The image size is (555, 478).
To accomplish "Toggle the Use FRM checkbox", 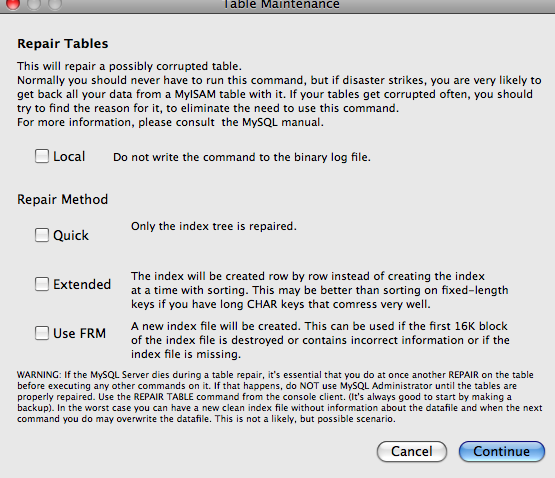I will click(x=42, y=333).
